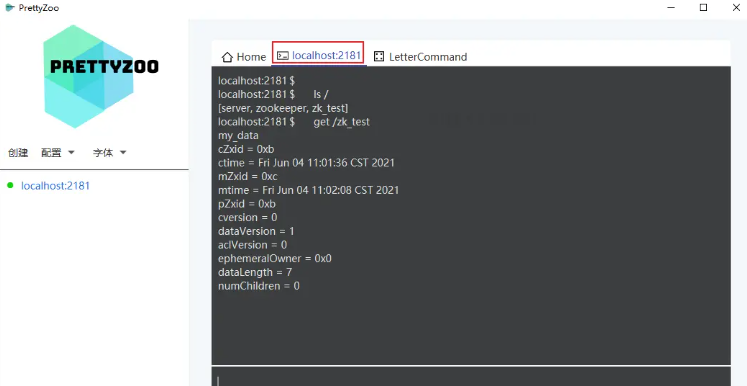Select localhost:2181 server in sidebar list

[x=55, y=185]
